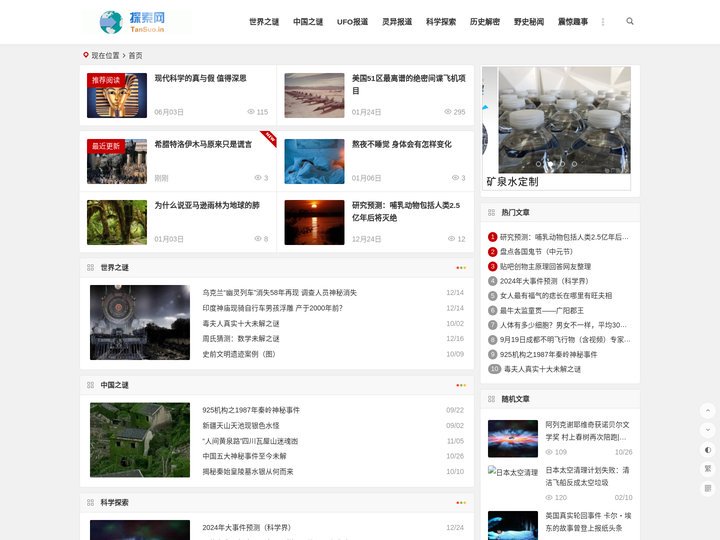Open random article 日本太空清理计划失败
The height and width of the screenshot is (540, 720).
(x=587, y=476)
